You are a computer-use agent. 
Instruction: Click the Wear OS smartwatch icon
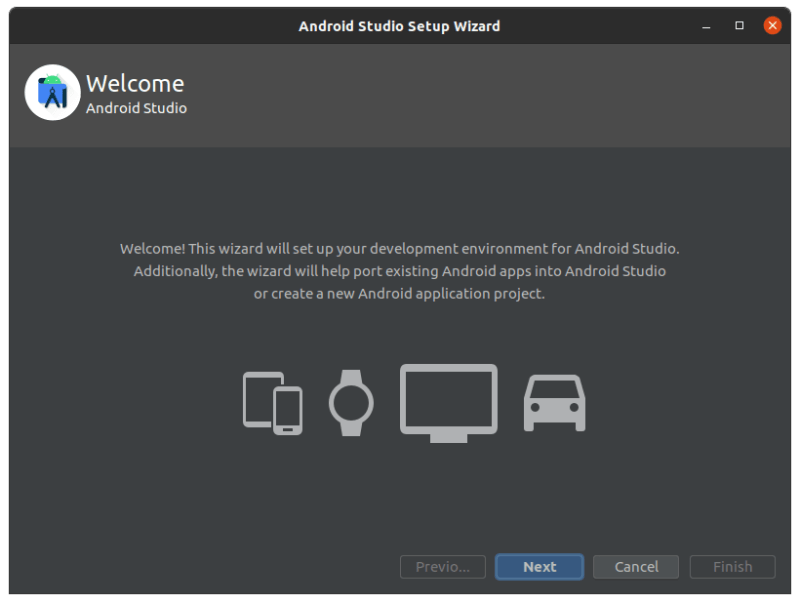click(352, 402)
